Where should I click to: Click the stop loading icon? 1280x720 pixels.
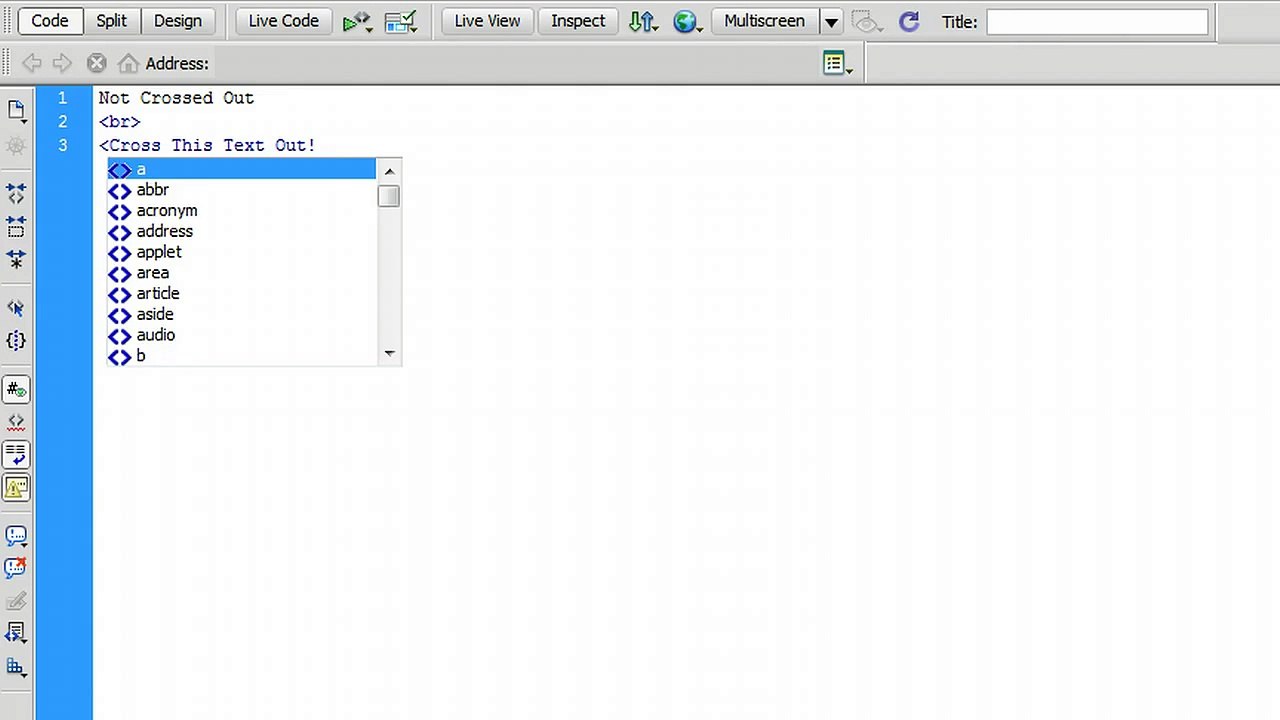click(96, 64)
